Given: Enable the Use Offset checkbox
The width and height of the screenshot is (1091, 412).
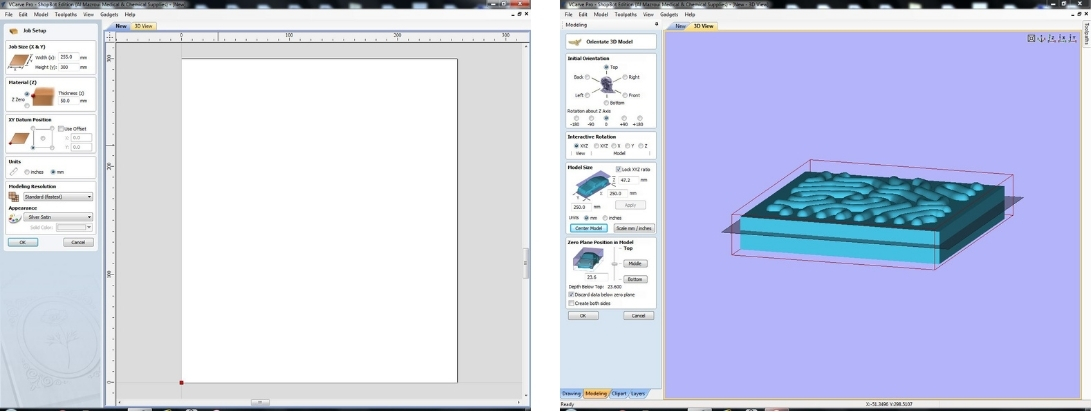Looking at the screenshot, I should click(60, 128).
